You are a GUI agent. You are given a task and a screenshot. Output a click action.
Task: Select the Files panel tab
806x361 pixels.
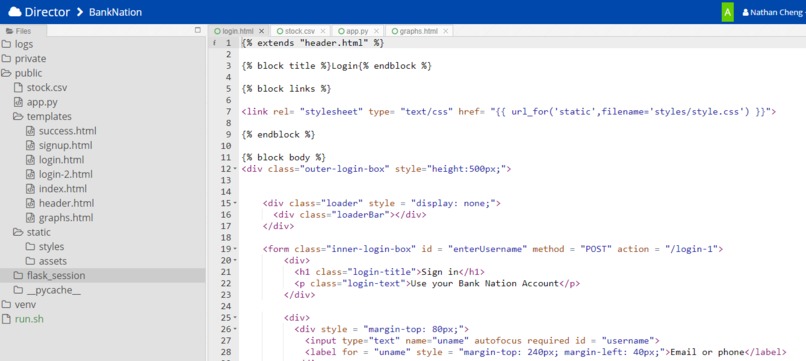tap(19, 31)
